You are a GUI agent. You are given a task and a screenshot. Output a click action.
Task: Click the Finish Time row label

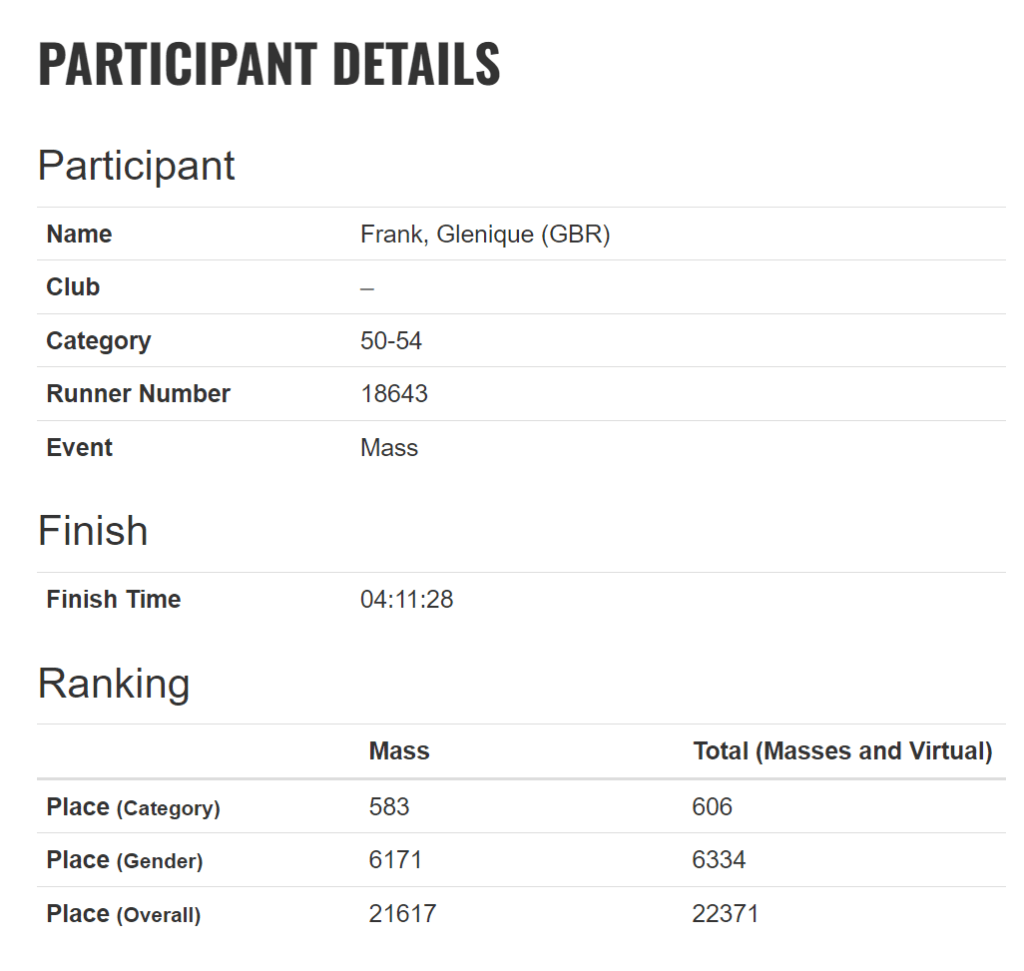coord(113,600)
